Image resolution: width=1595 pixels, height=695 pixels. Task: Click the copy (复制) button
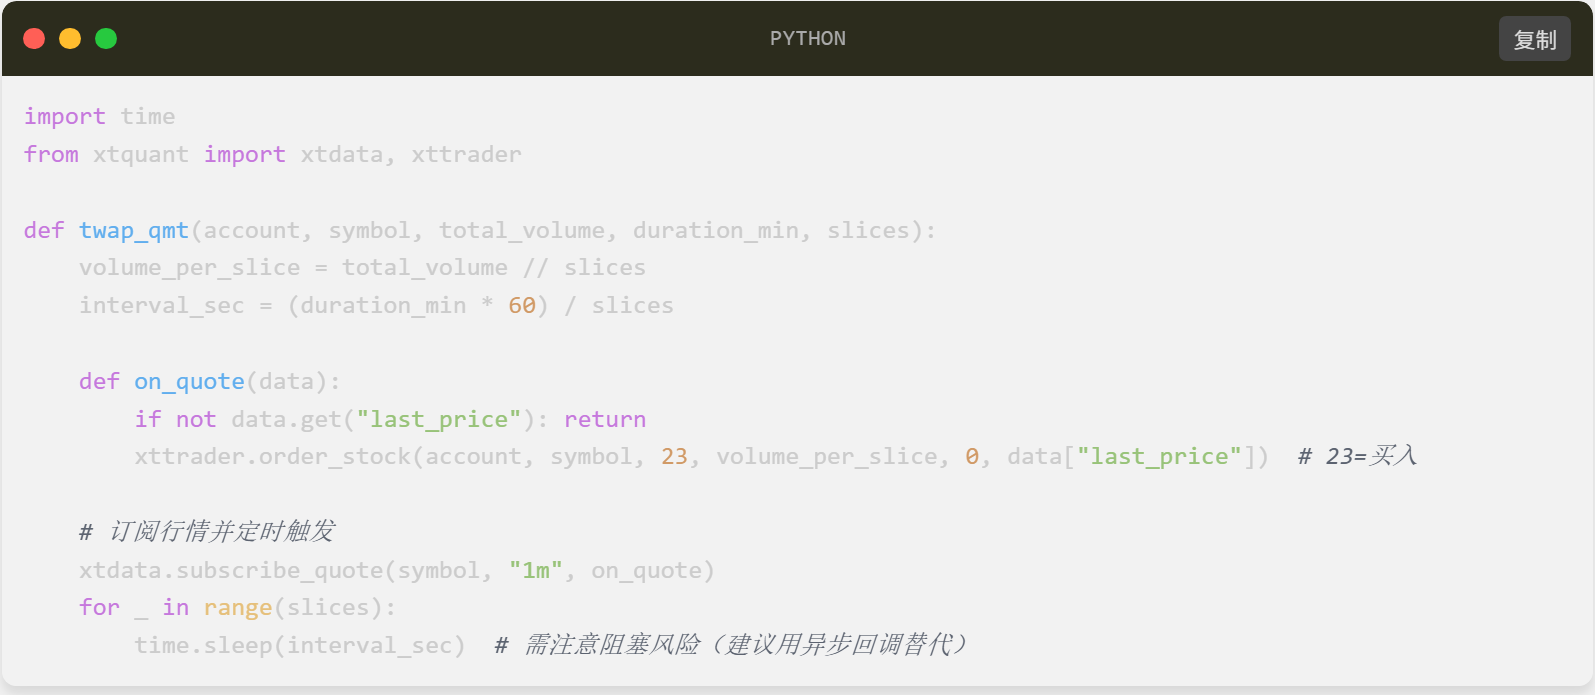click(x=1534, y=40)
